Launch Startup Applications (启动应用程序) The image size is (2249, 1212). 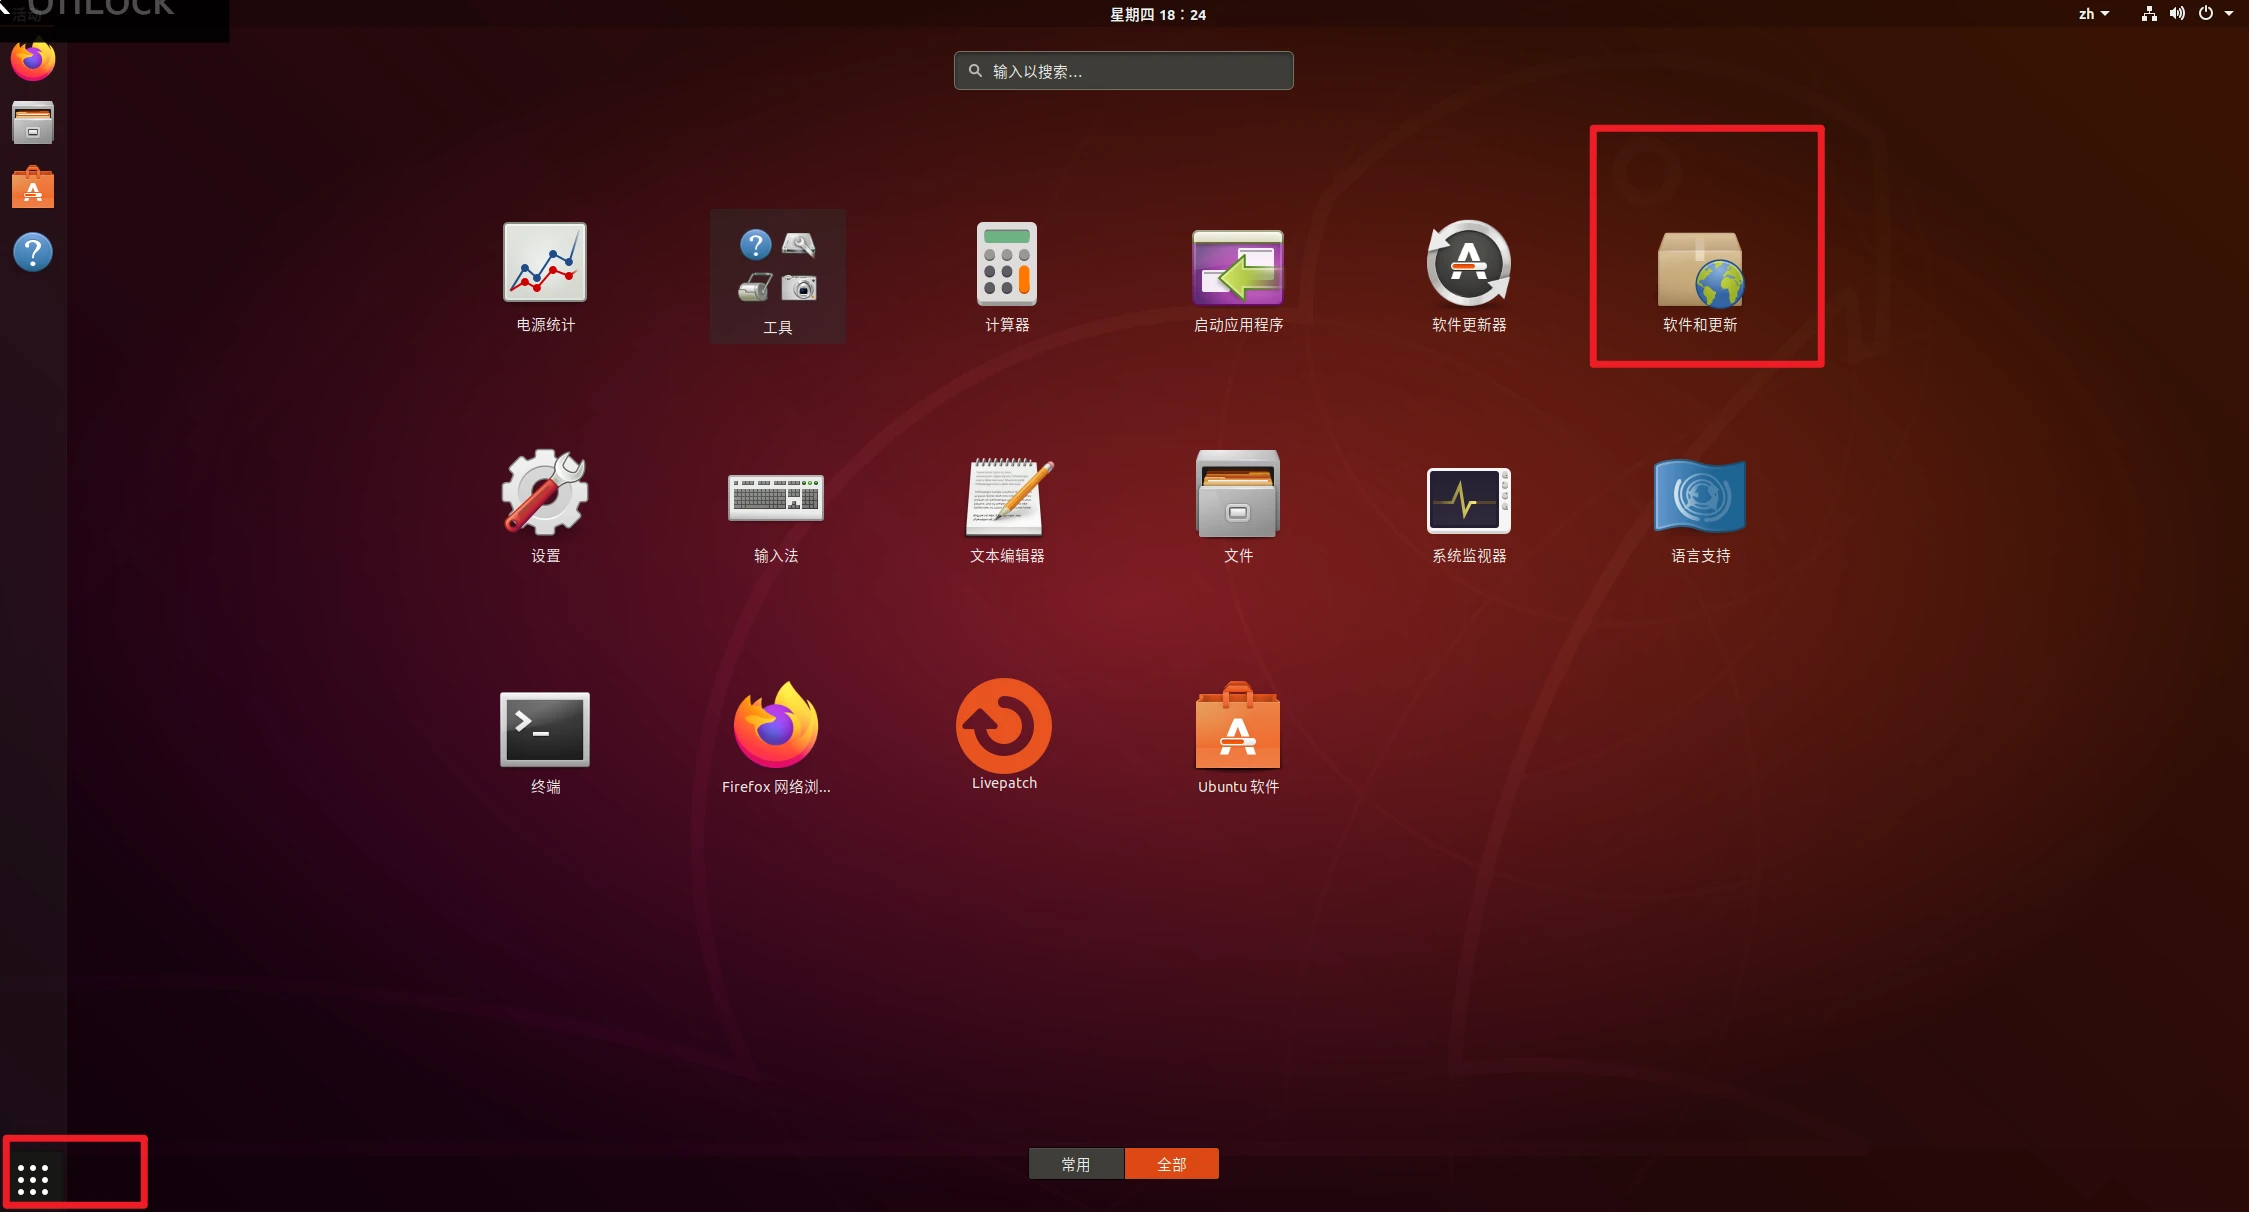tap(1237, 267)
